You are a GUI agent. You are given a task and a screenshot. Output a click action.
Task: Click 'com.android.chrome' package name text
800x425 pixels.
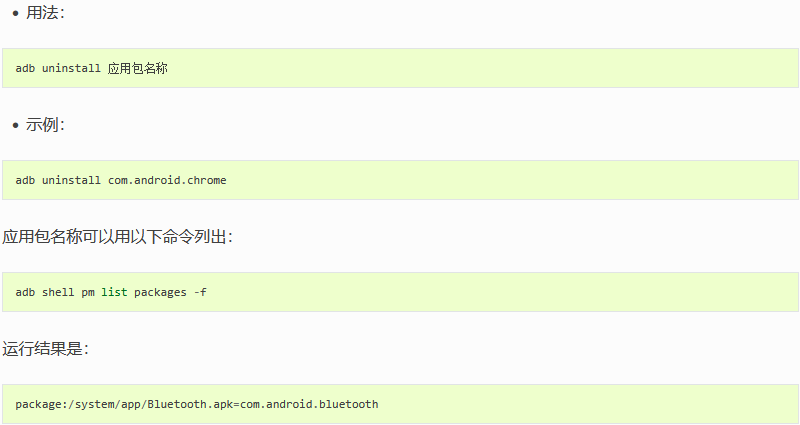[167, 180]
